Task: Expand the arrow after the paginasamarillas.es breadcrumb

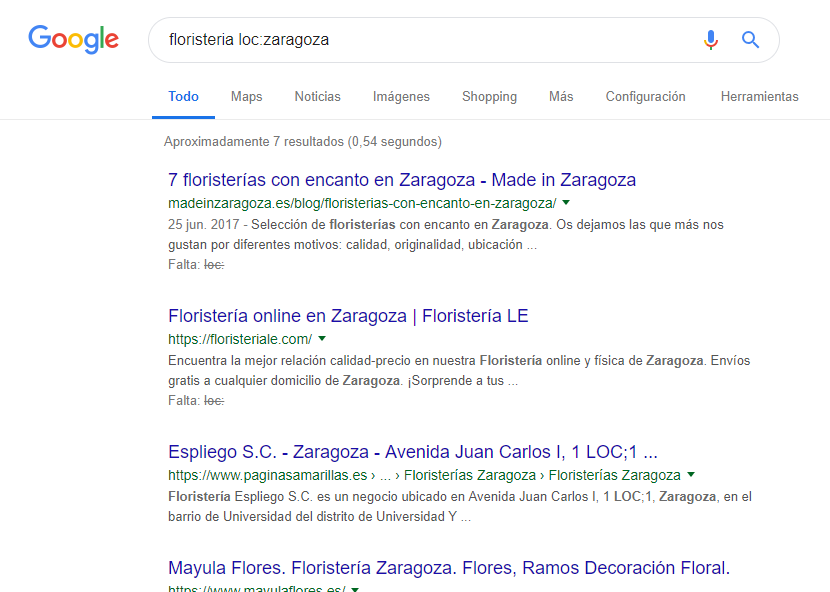Action: coord(691,475)
